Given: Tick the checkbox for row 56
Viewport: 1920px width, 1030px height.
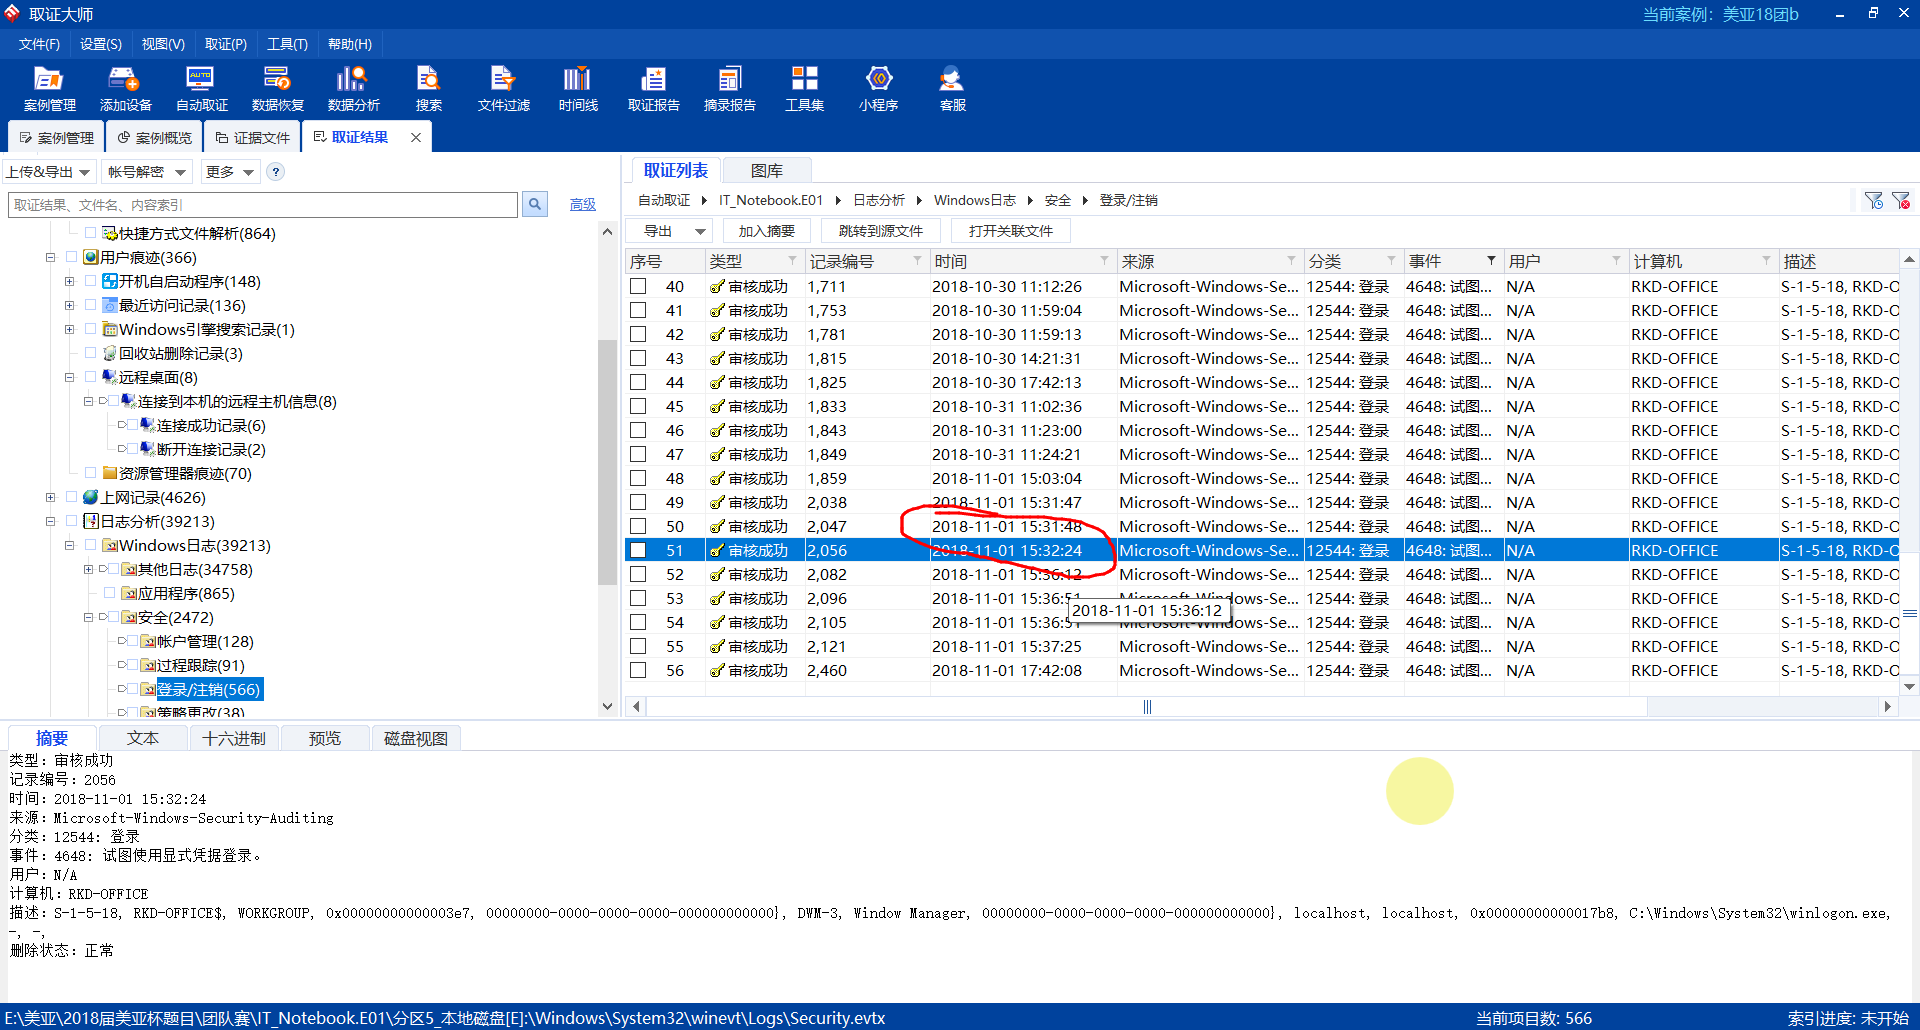Looking at the screenshot, I should pos(638,670).
